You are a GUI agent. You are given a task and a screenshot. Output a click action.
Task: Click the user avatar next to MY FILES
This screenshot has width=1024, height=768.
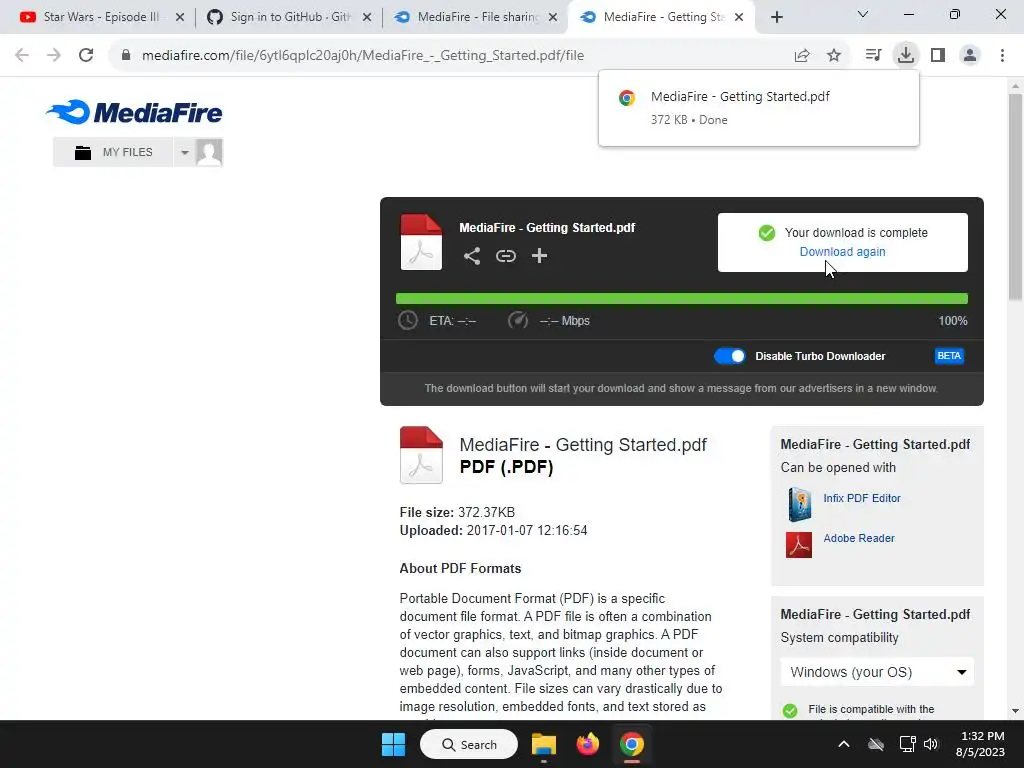(x=209, y=152)
